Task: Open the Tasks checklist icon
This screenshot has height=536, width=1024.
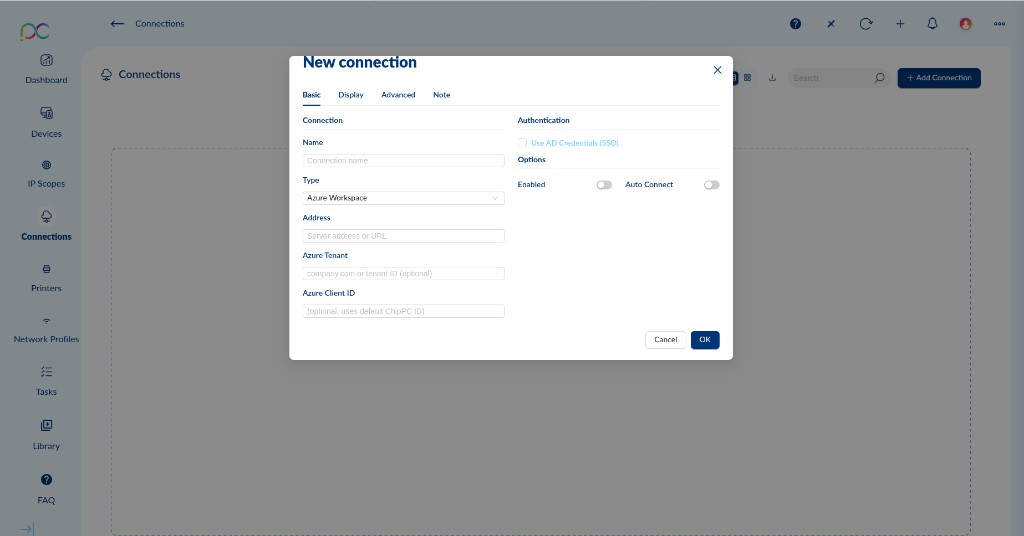Action: 46,371
